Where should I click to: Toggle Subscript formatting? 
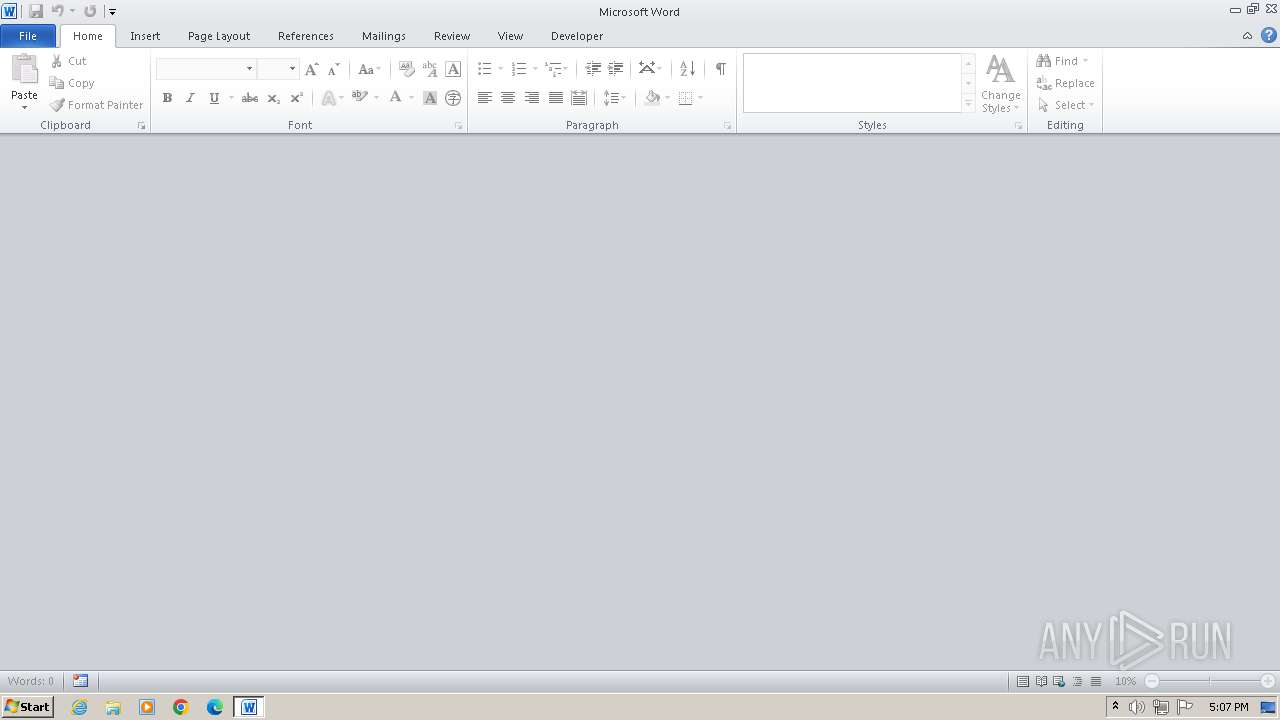(x=273, y=98)
